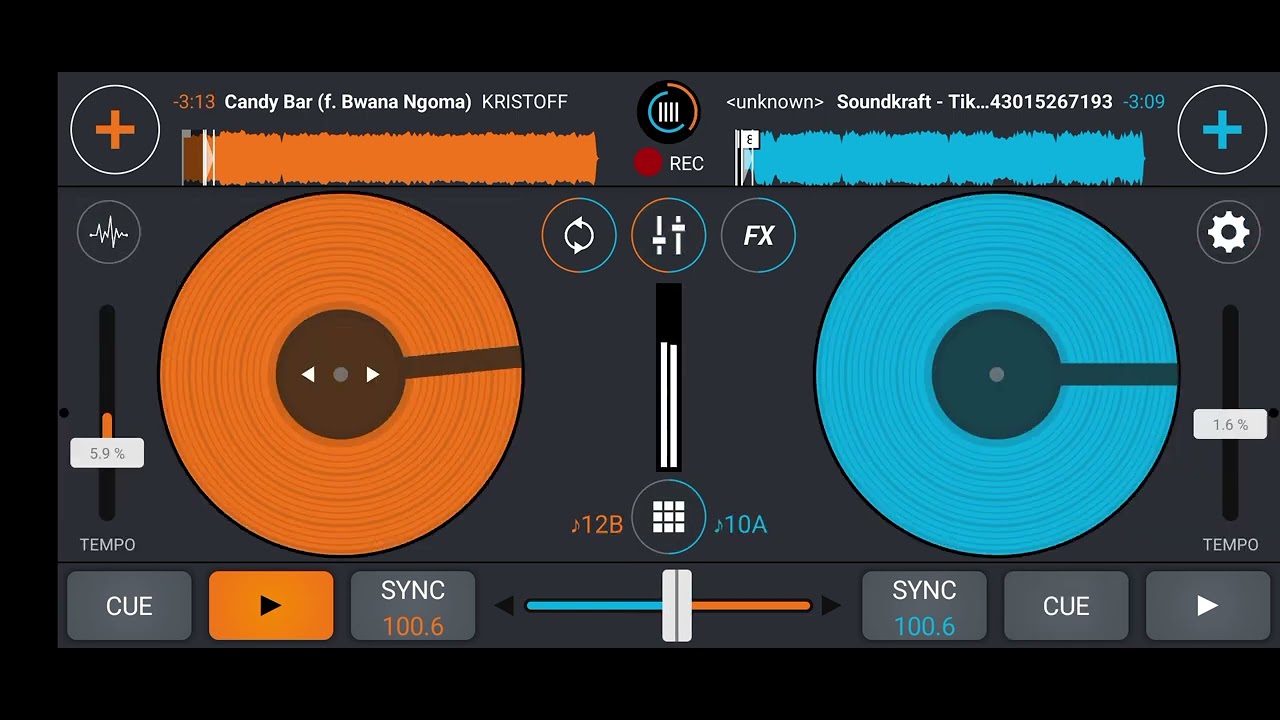Tap the automix circular icon above REC
Viewport: 1280px width, 720px height.
[x=669, y=112]
